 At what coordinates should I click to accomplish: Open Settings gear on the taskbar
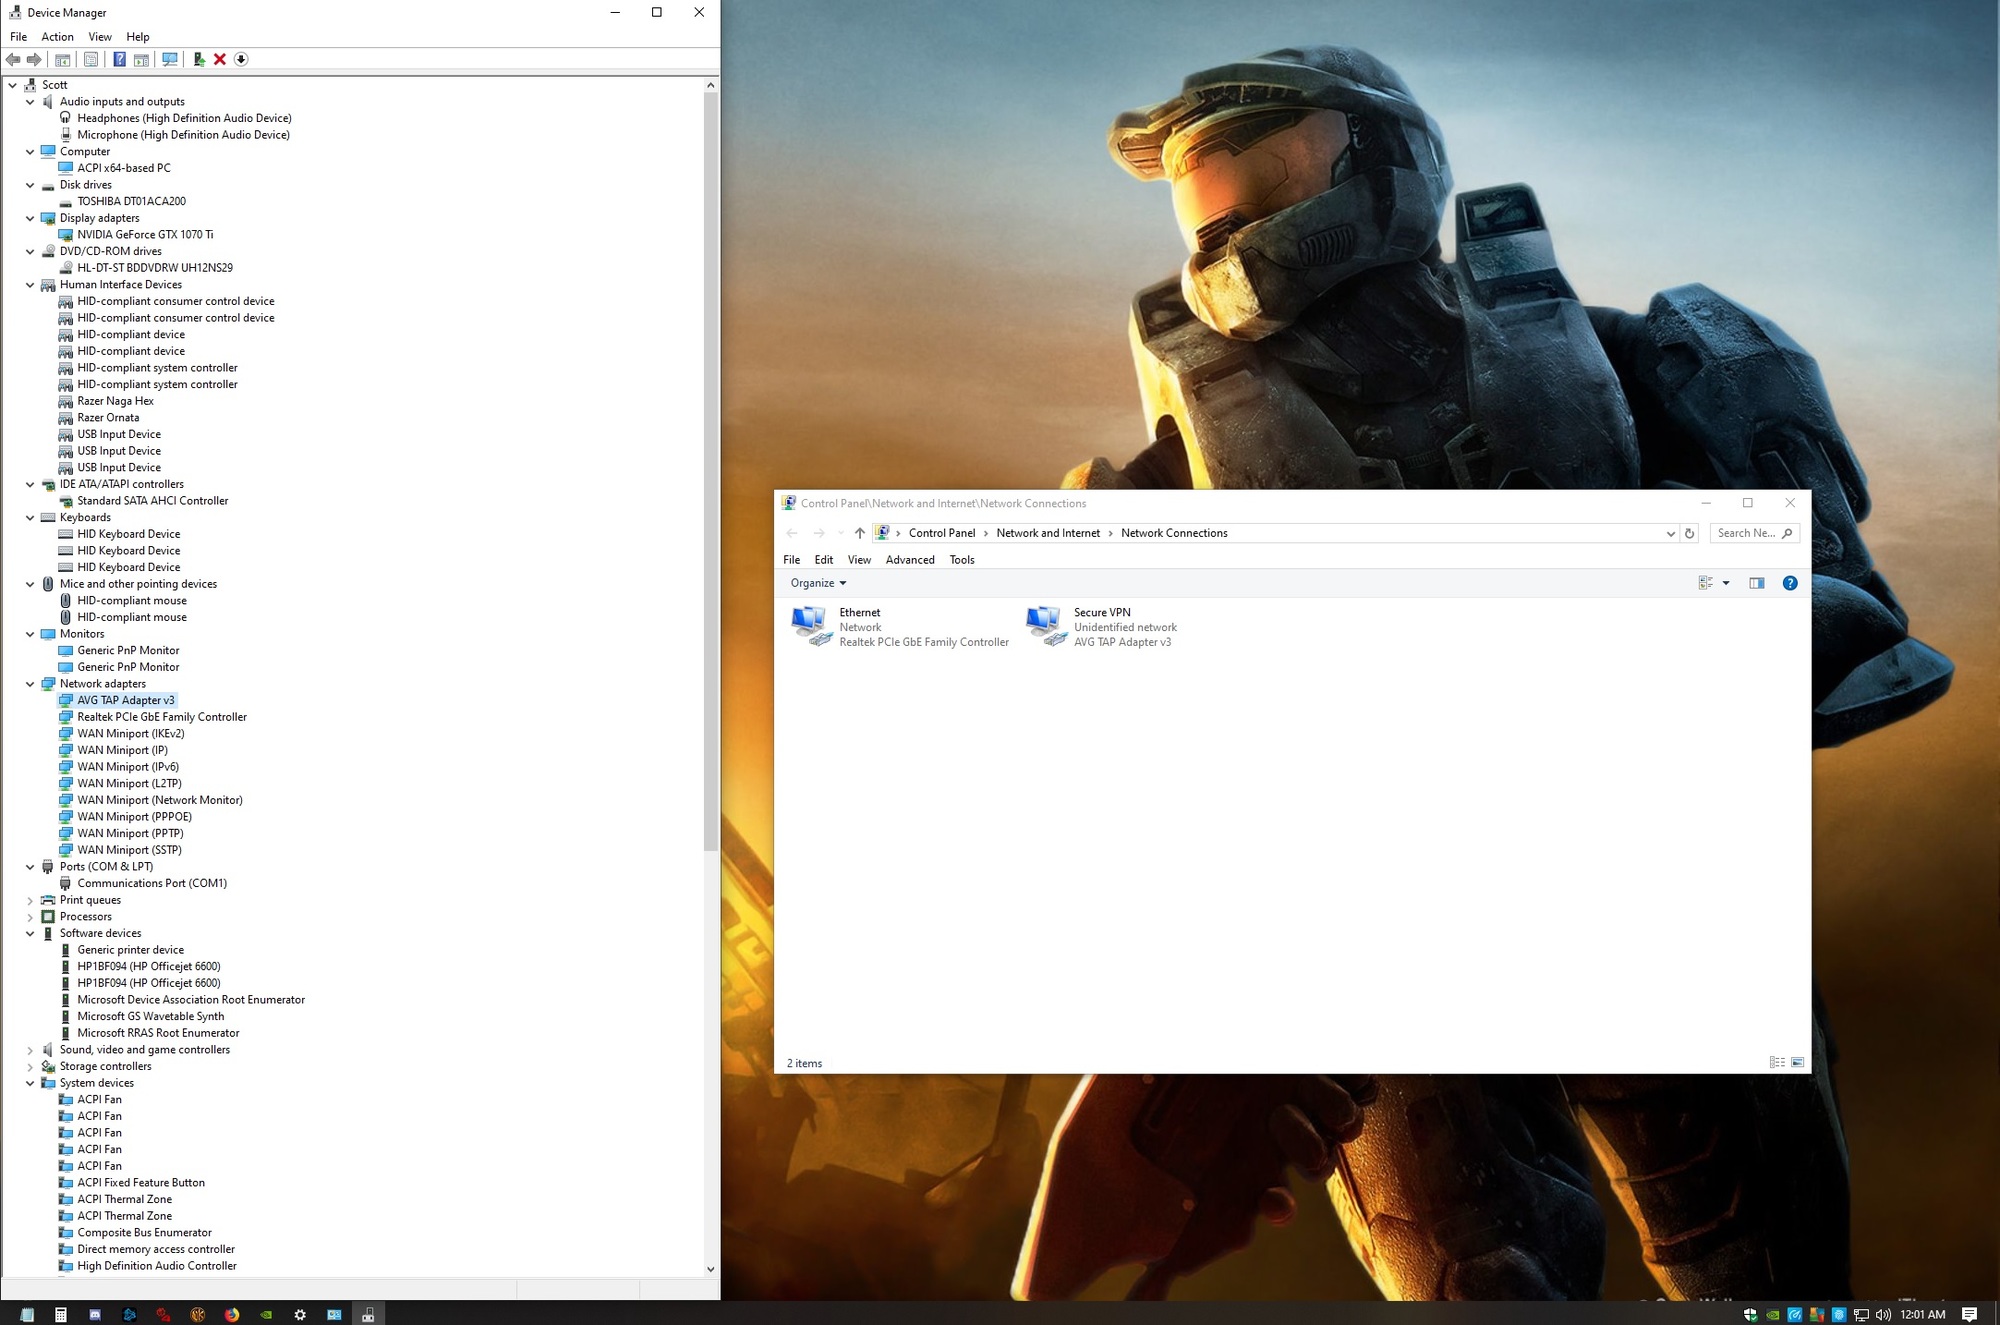[300, 1315]
